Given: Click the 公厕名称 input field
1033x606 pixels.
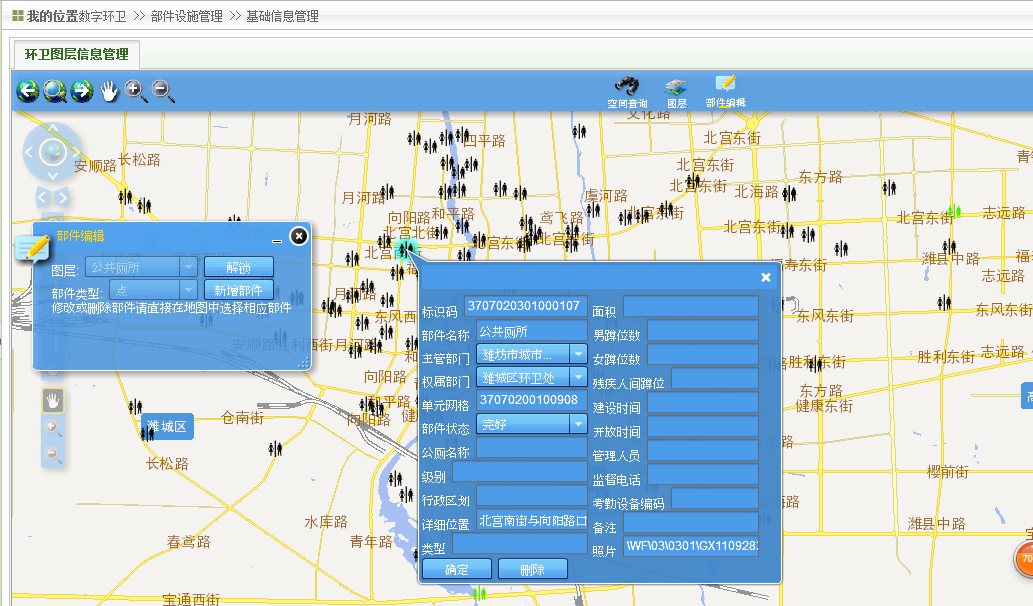Looking at the screenshot, I should [x=532, y=448].
